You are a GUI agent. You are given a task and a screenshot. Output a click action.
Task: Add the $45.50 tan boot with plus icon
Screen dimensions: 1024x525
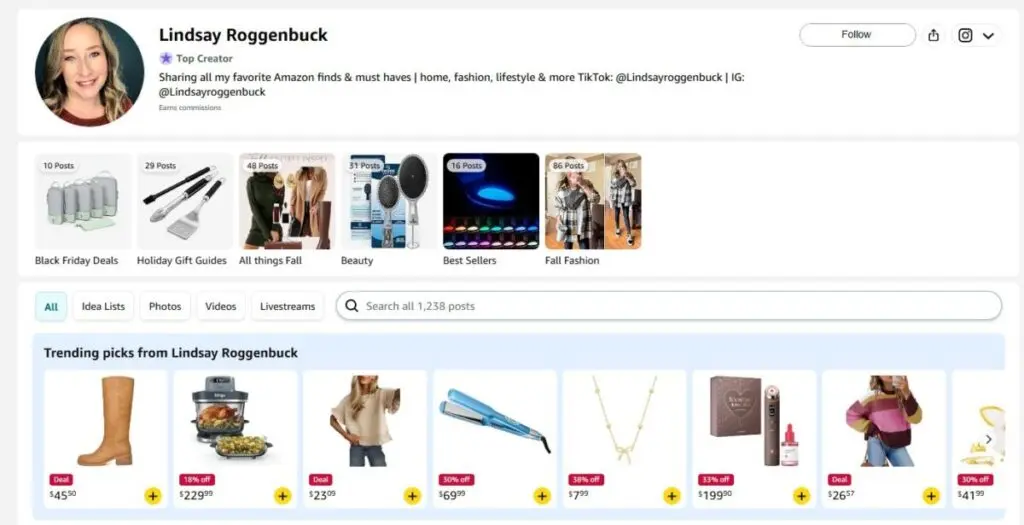[x=152, y=496]
